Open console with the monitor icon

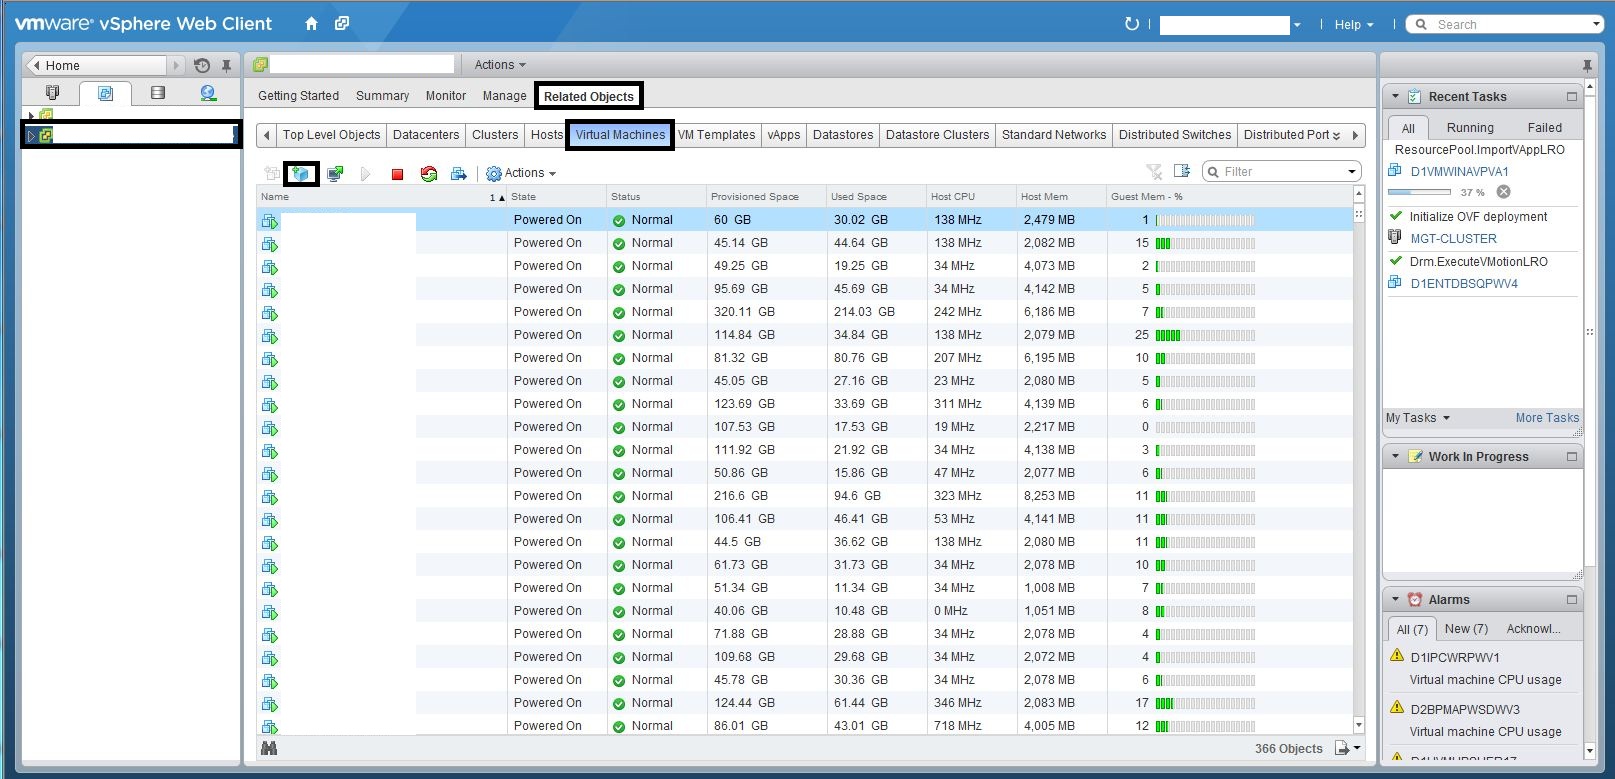click(x=335, y=174)
